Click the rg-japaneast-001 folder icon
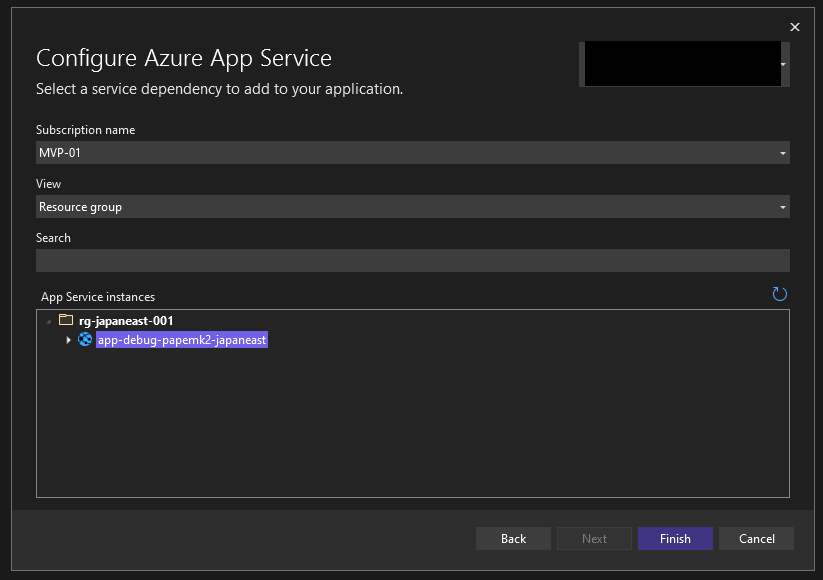Screen dimensions: 823x580 tap(66, 320)
